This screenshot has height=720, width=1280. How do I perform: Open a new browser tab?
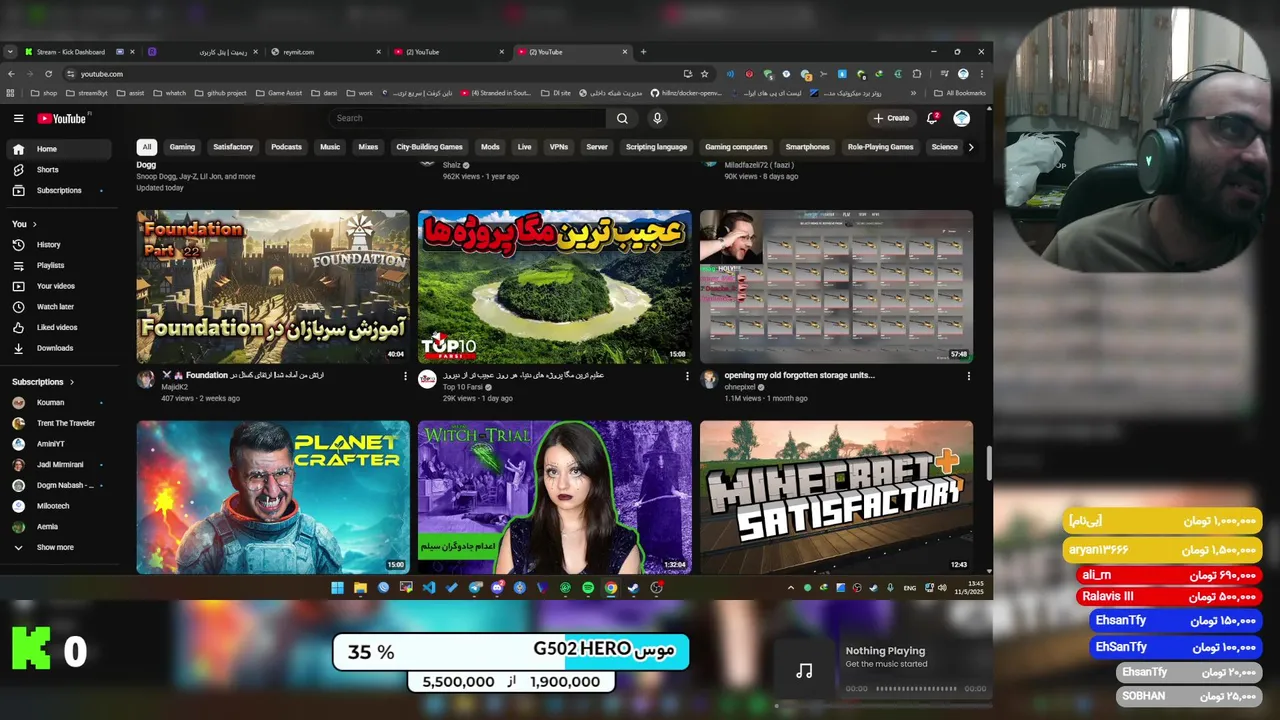point(643,52)
